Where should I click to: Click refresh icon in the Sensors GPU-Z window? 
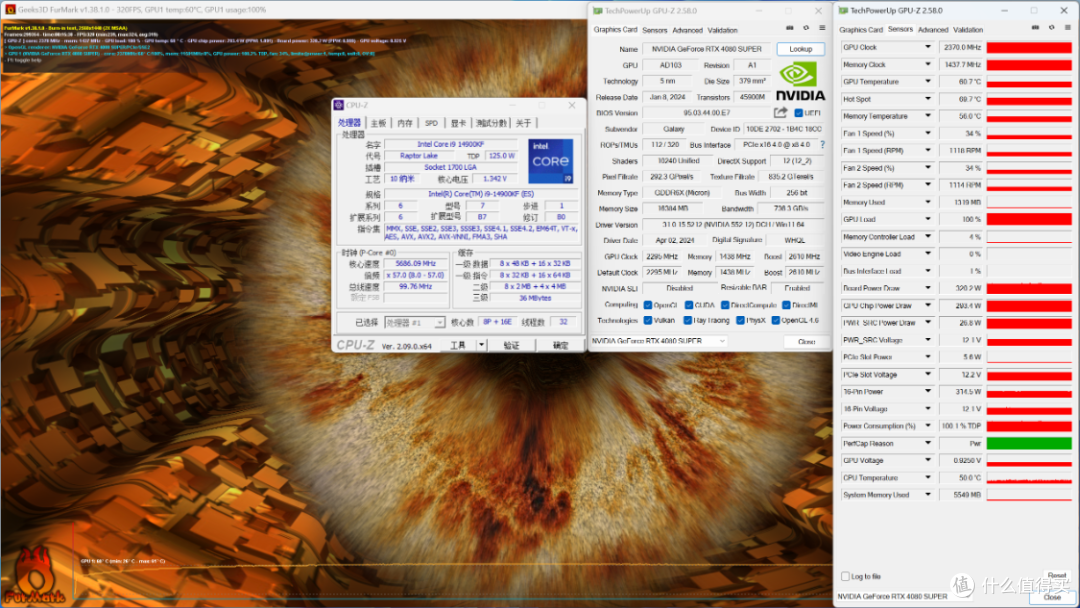(x=1052, y=28)
